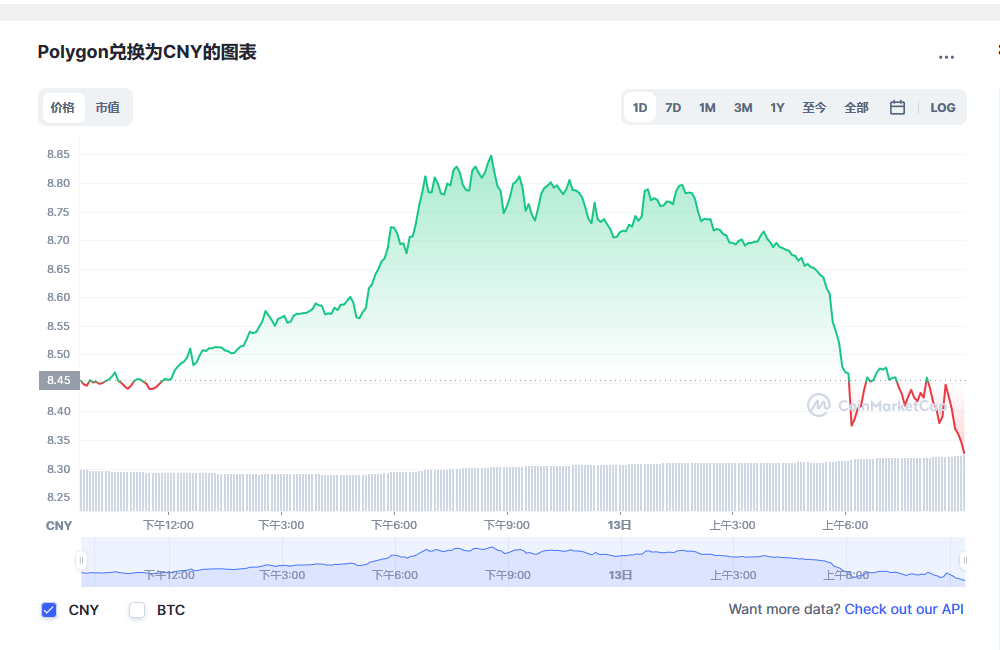
Task: Switch to the 价格 price tab
Action: (x=63, y=107)
